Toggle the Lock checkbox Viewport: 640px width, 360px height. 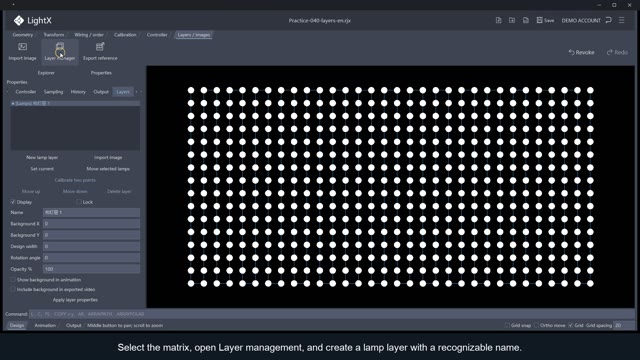click(x=79, y=202)
